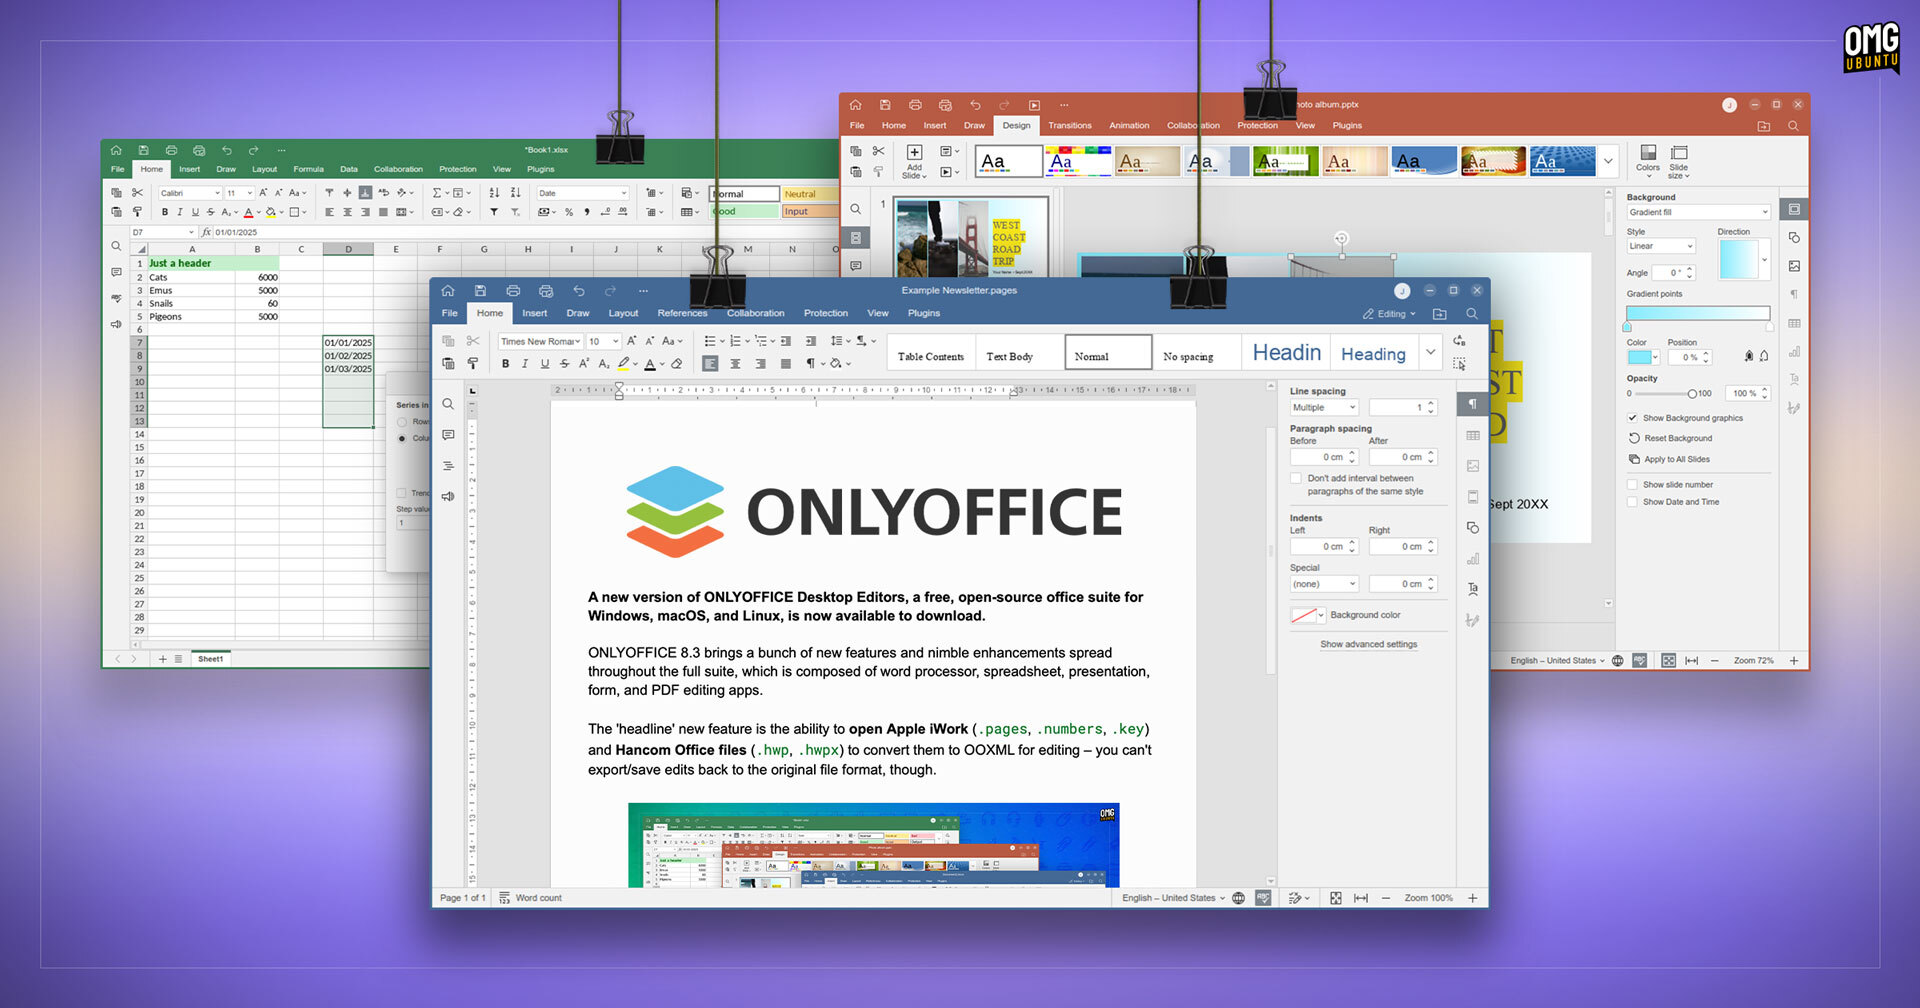The image size is (1920, 1008).
Task: Open File menu in document editor
Action: 450,314
